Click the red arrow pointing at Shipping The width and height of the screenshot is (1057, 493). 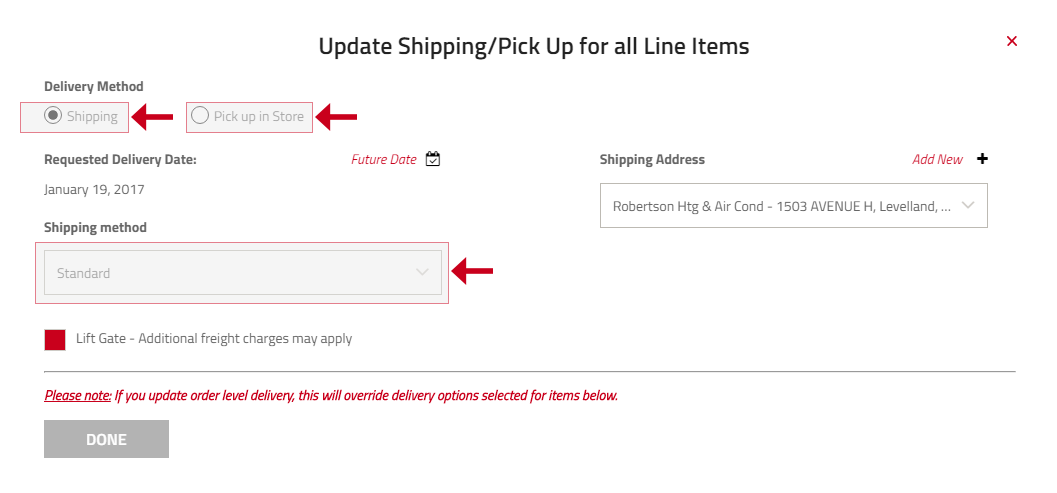[x=152, y=117]
